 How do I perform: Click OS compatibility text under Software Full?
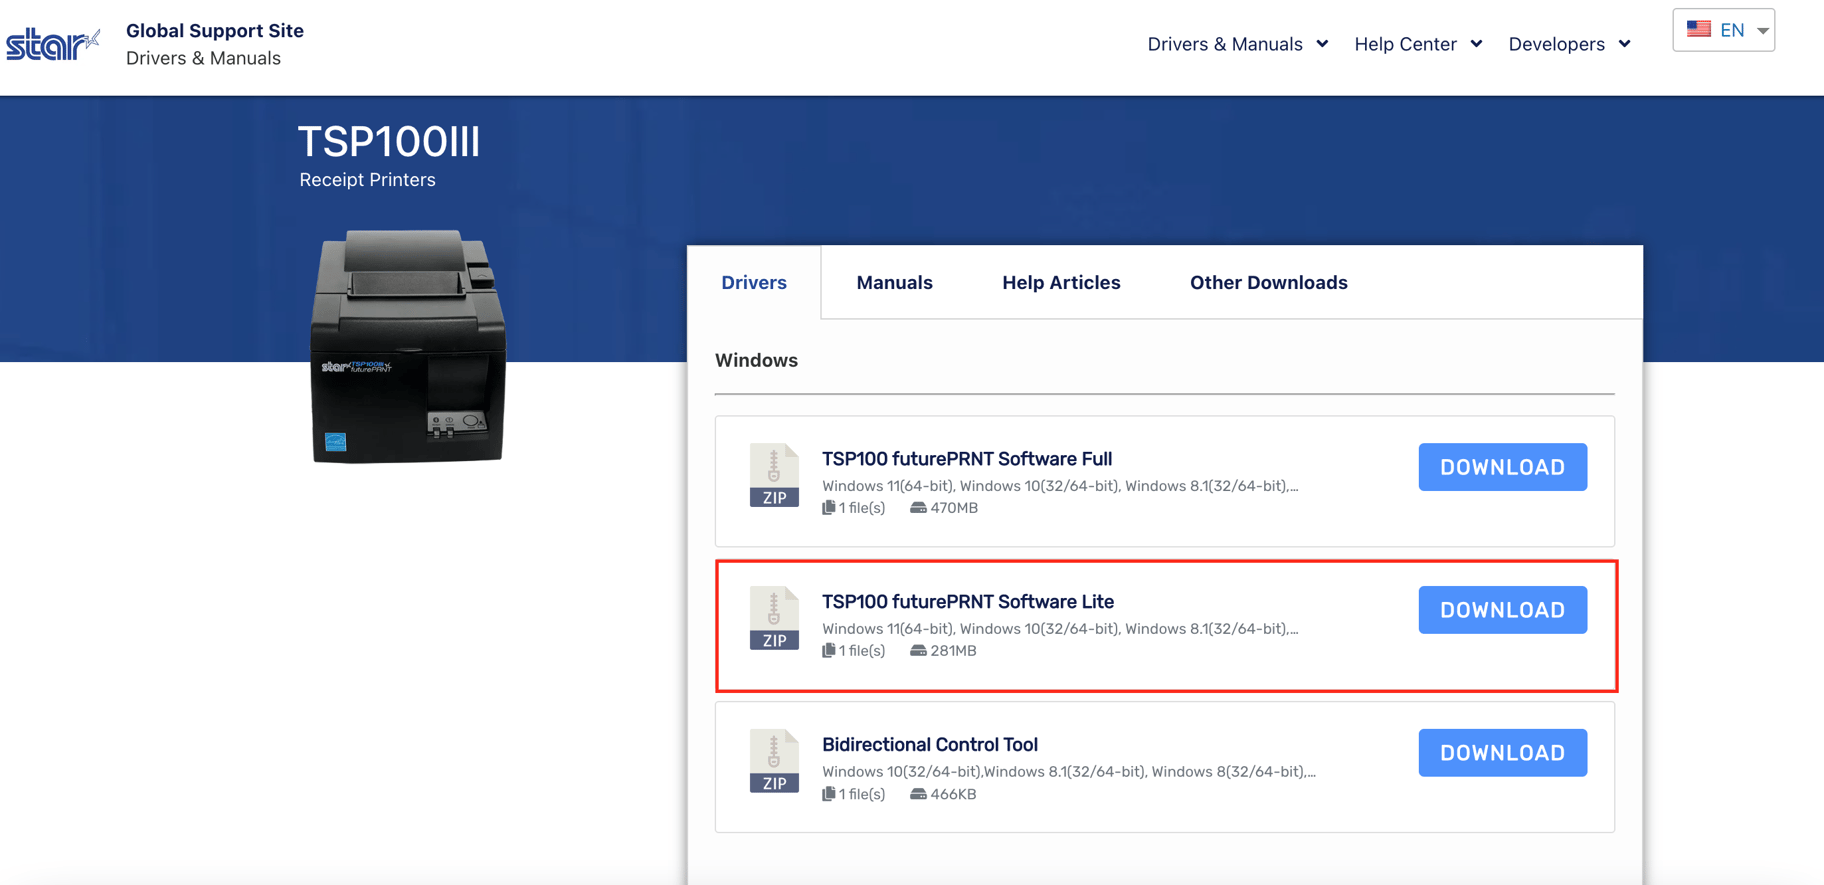tap(1060, 486)
